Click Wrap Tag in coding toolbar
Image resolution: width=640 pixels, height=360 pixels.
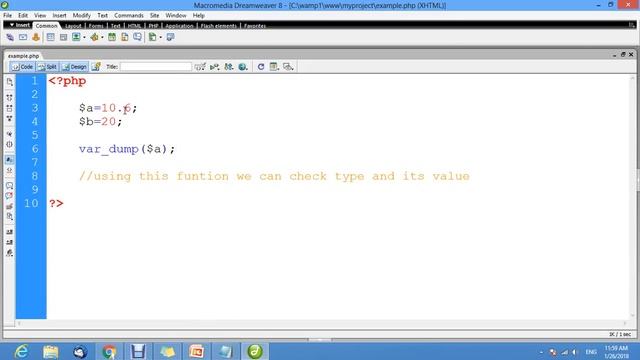pyautogui.click(x=9, y=206)
